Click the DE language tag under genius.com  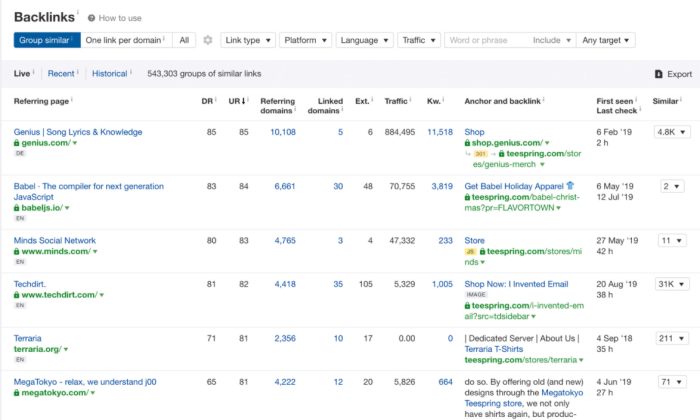[20, 154]
